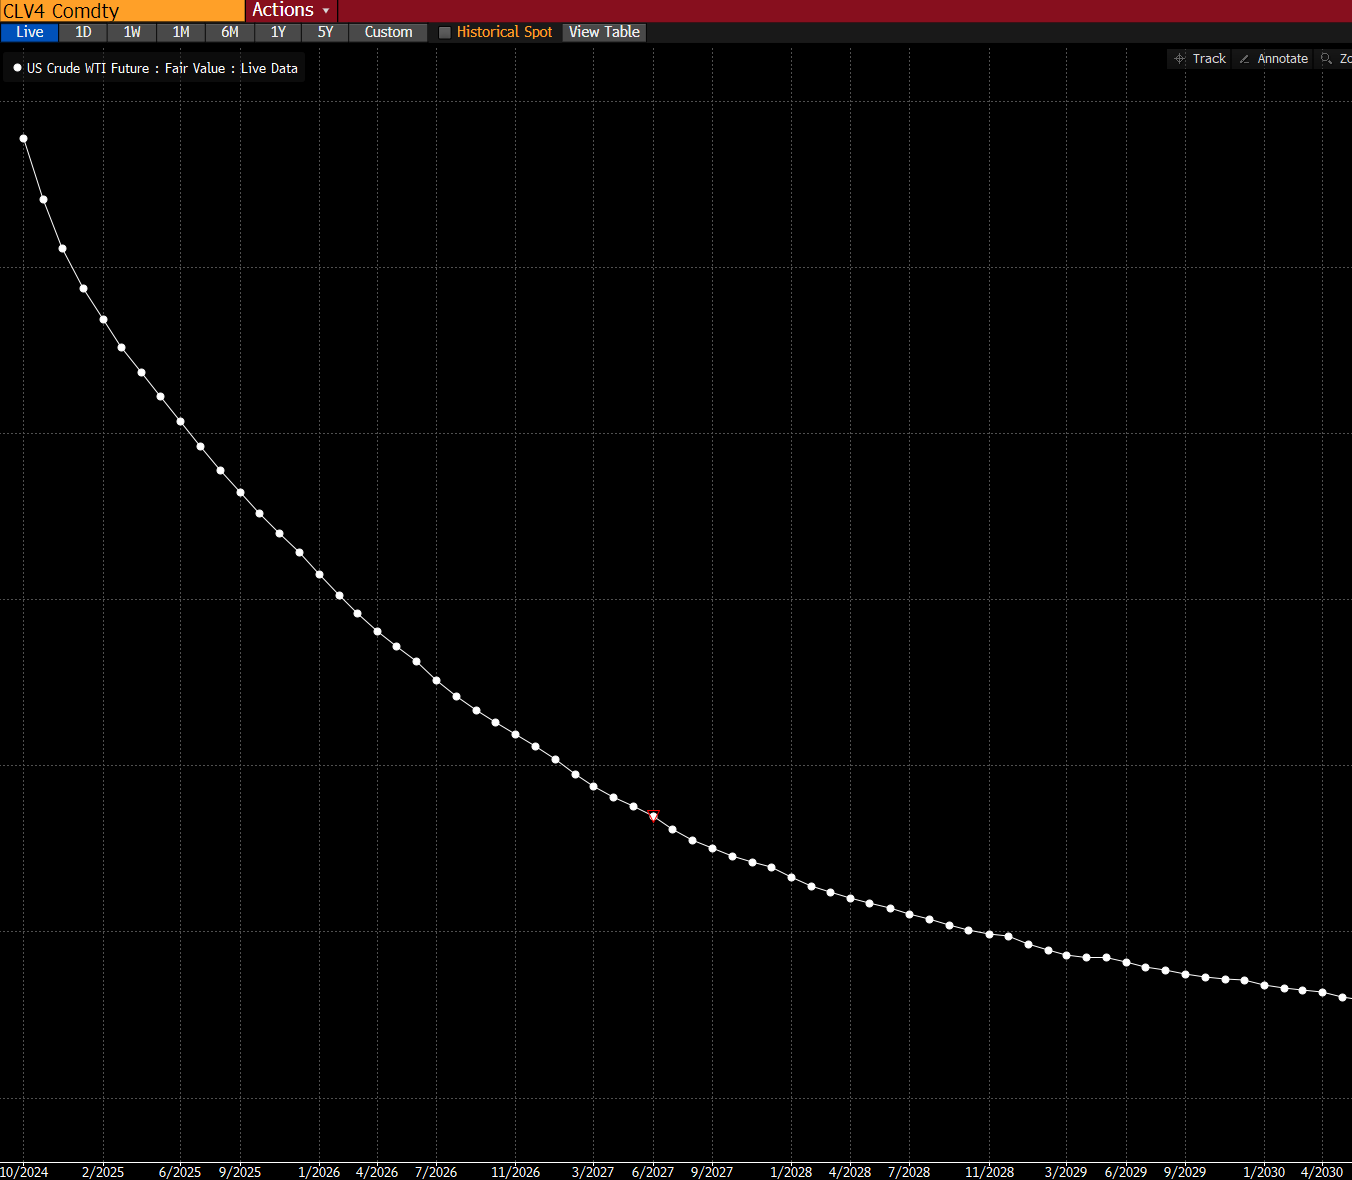Image resolution: width=1352 pixels, height=1180 pixels.
Task: Click the red highlighted marker on the curve
Action: point(653,816)
